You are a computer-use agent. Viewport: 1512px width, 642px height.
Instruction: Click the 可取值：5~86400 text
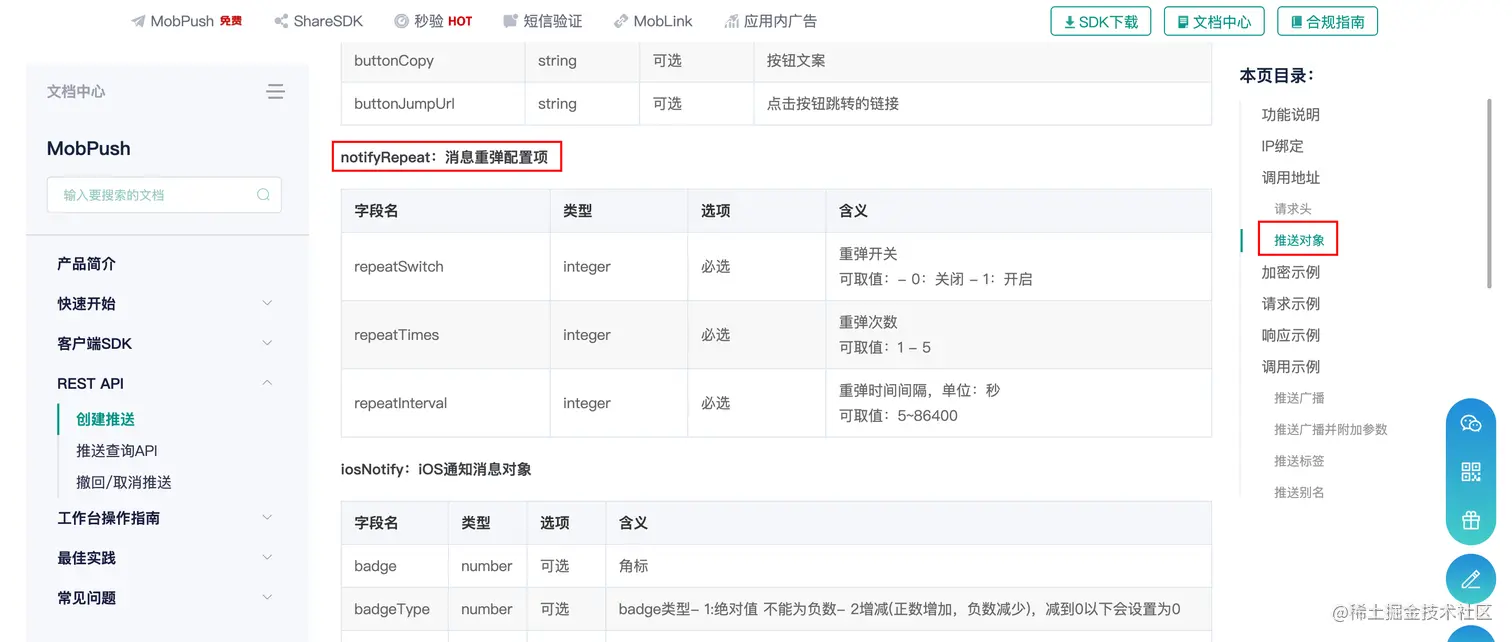point(898,416)
